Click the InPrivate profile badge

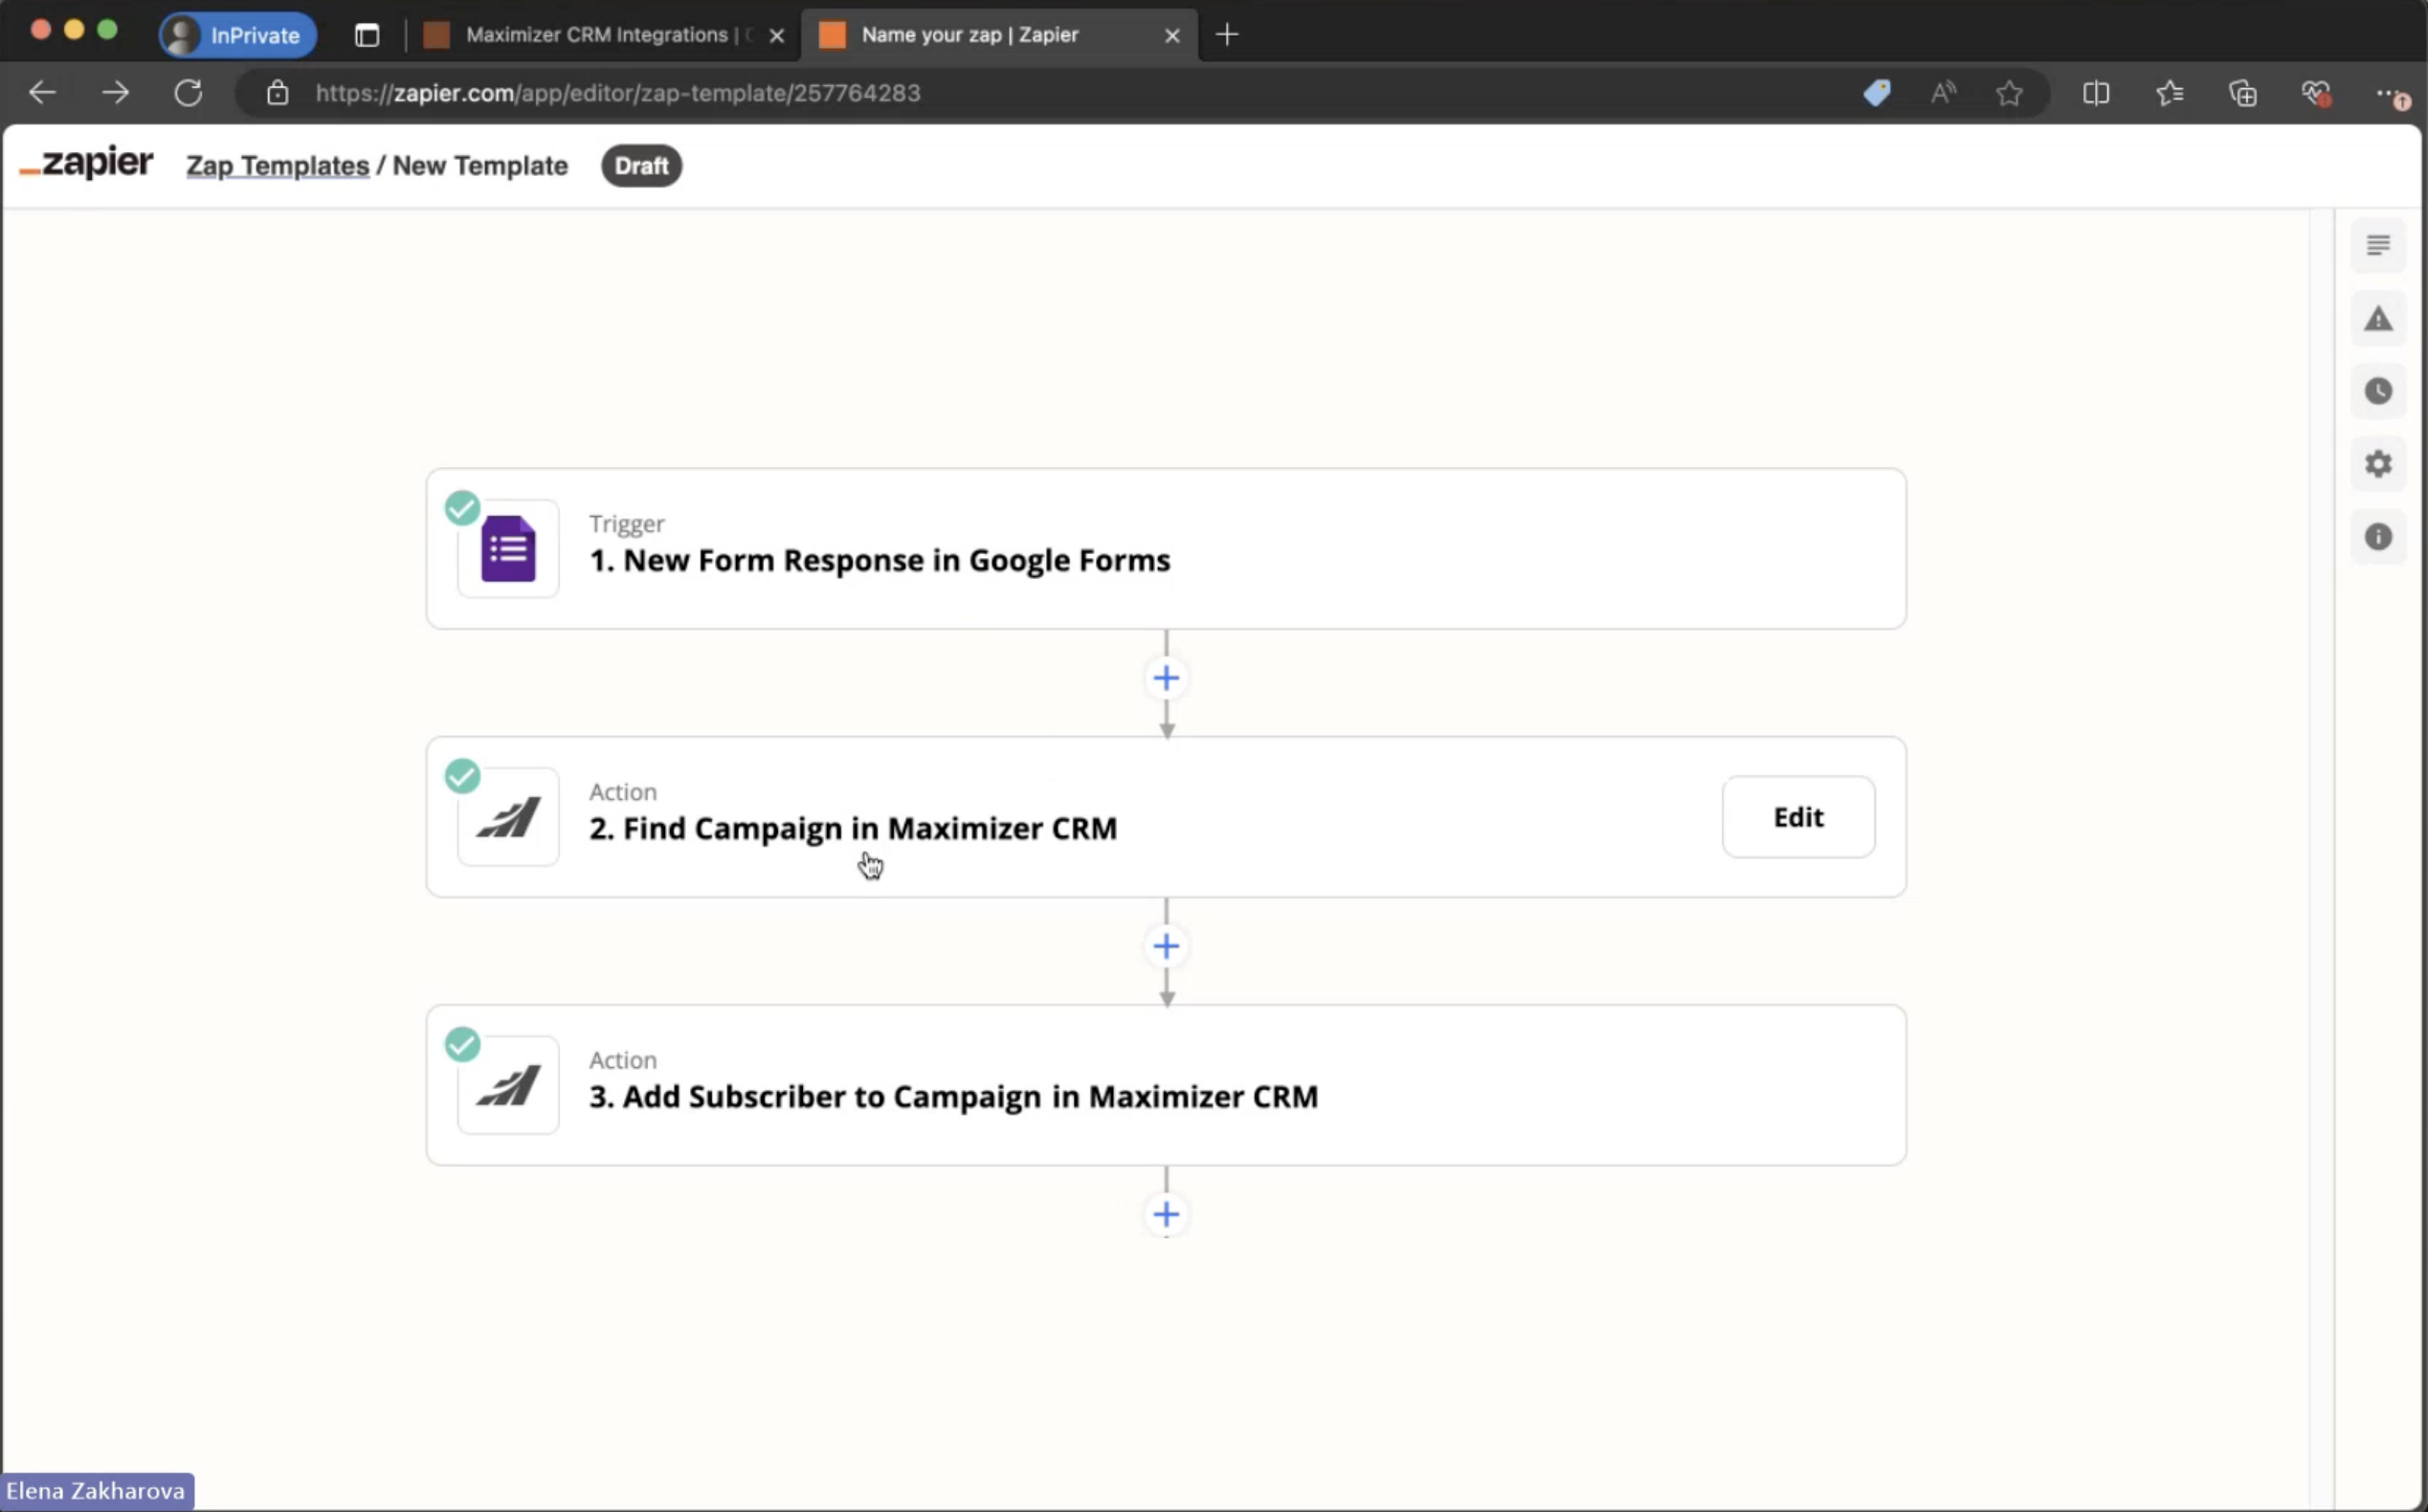238,35
